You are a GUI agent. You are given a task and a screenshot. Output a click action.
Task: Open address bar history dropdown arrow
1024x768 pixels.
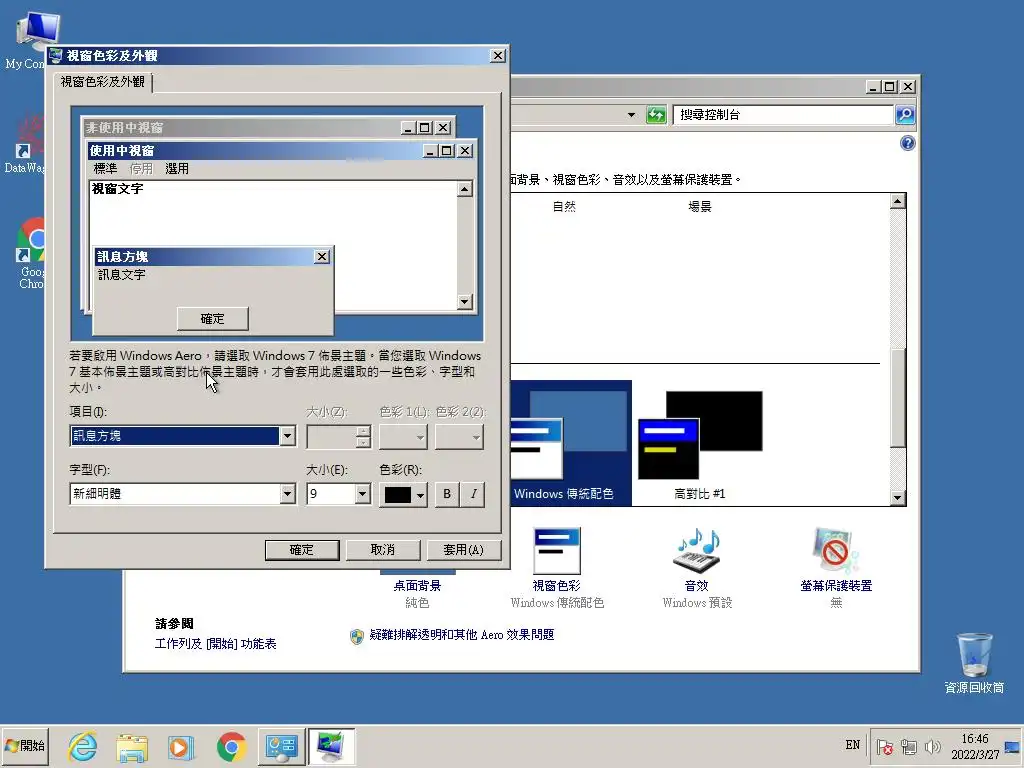632,115
